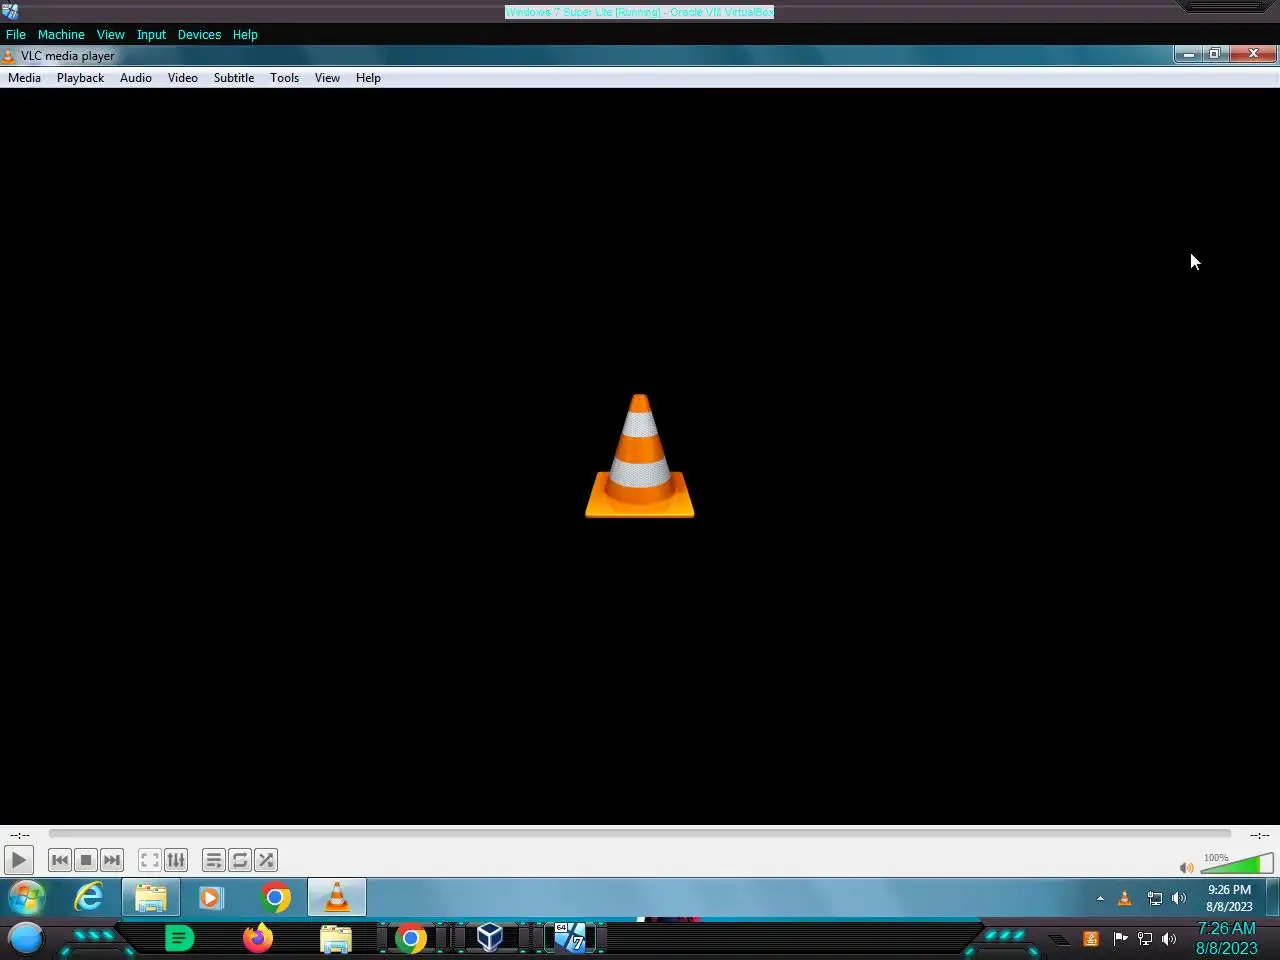The width and height of the screenshot is (1280, 960).
Task: Open Windows 7 guest Start orb
Action: (27, 898)
